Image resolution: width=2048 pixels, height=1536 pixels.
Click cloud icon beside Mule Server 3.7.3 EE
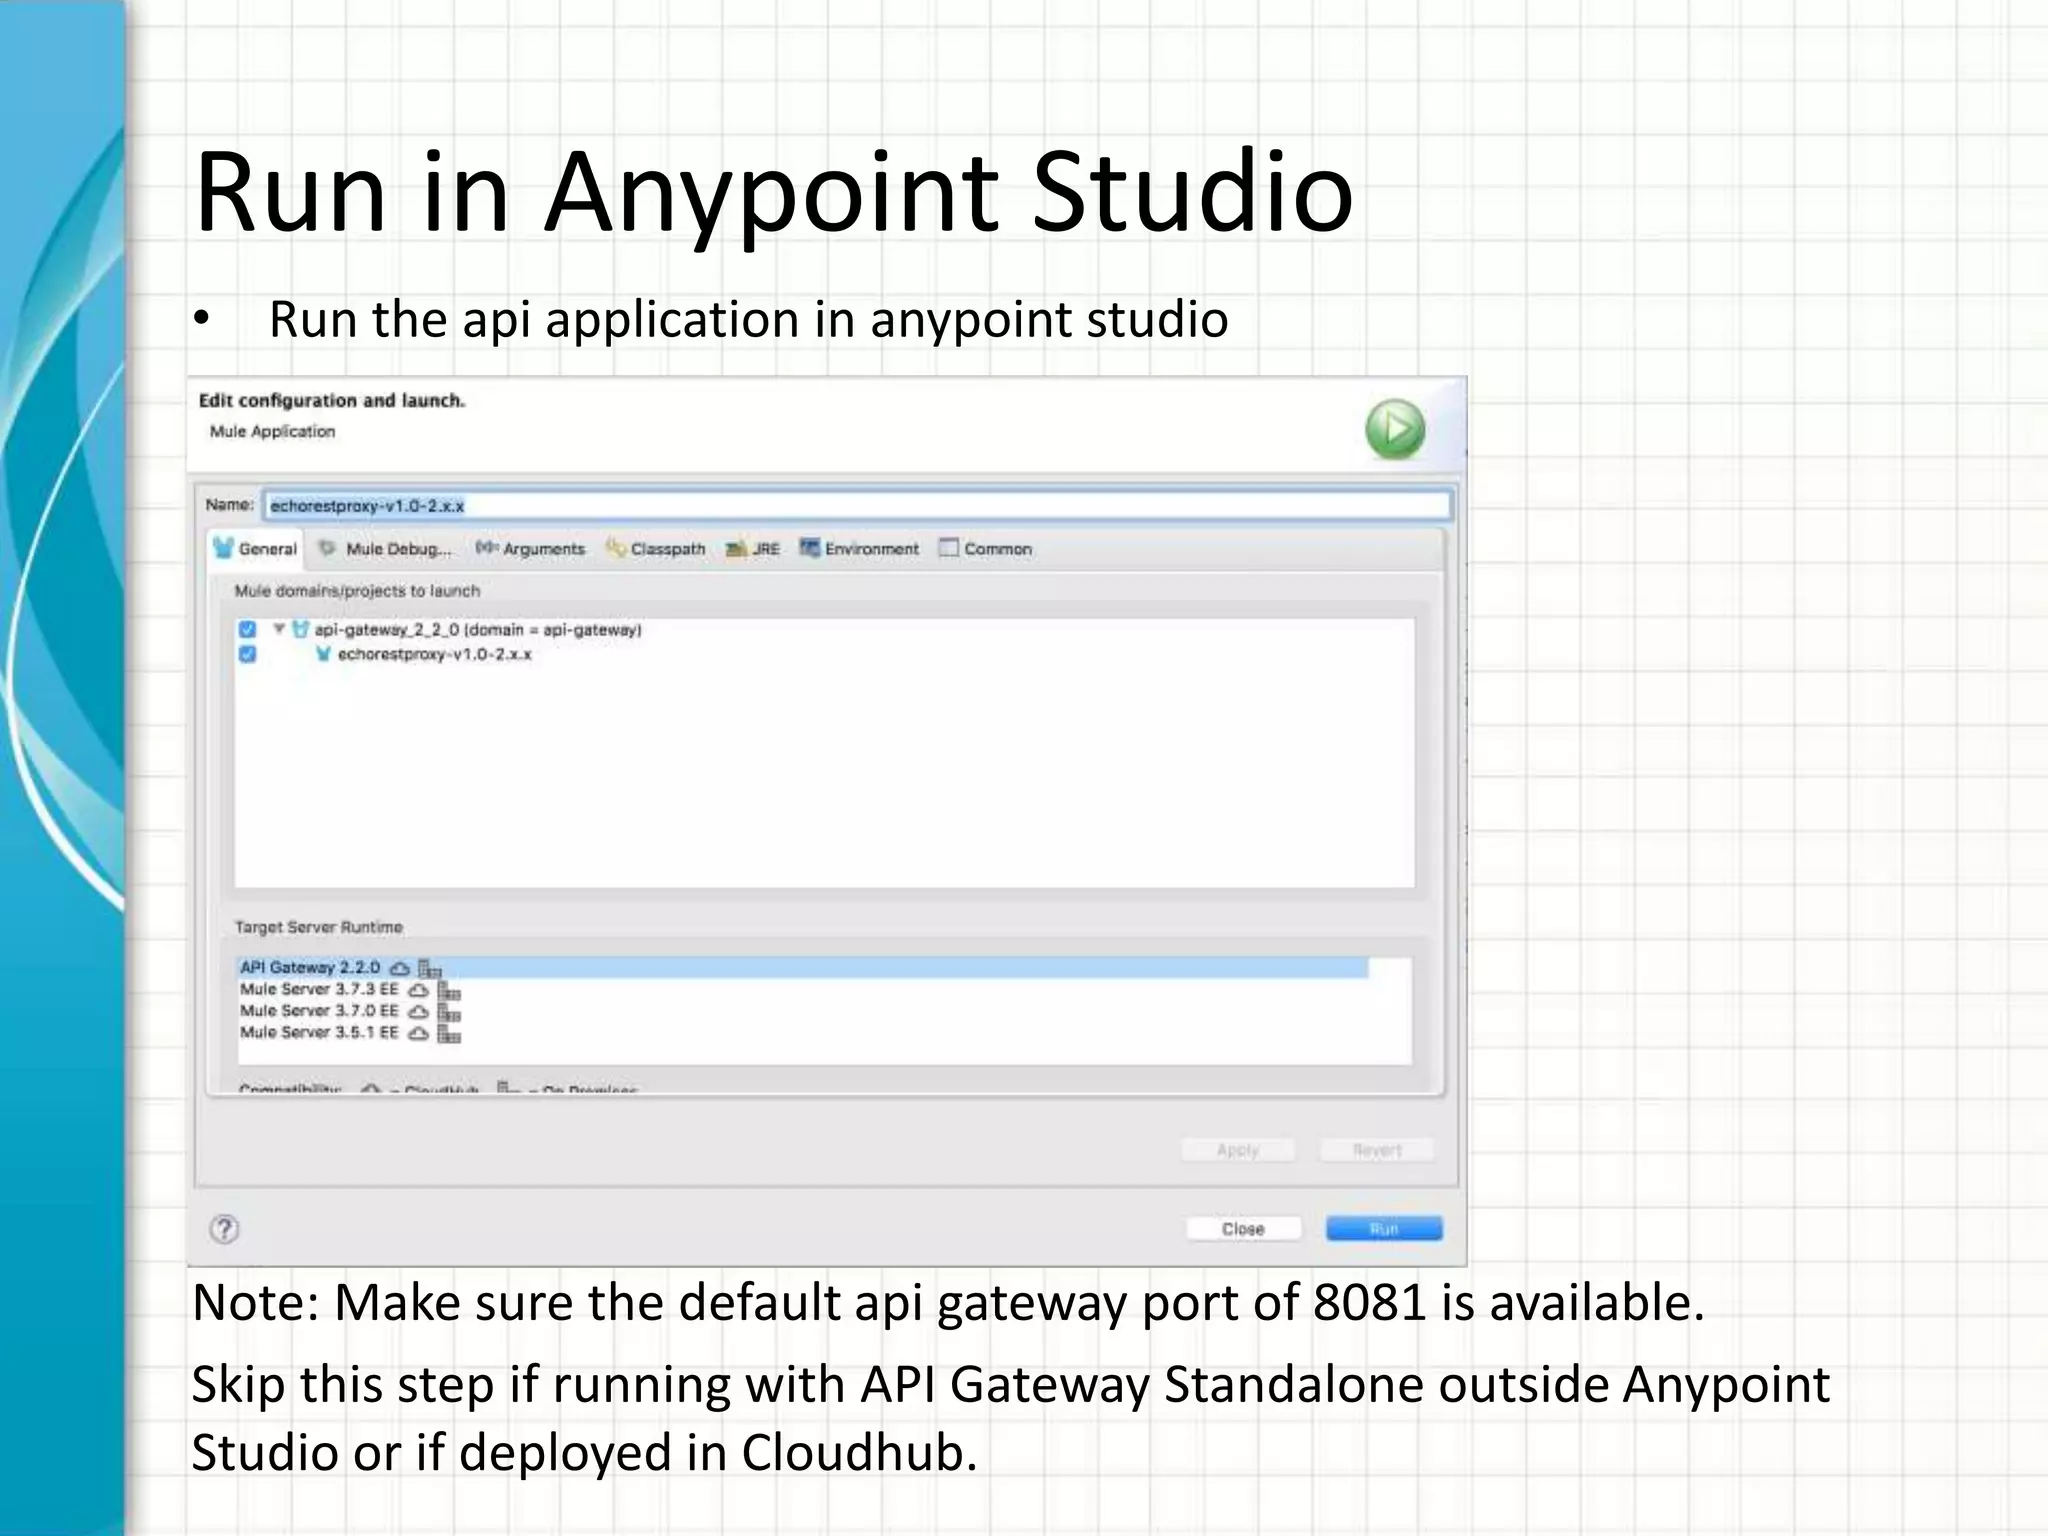coord(419,990)
